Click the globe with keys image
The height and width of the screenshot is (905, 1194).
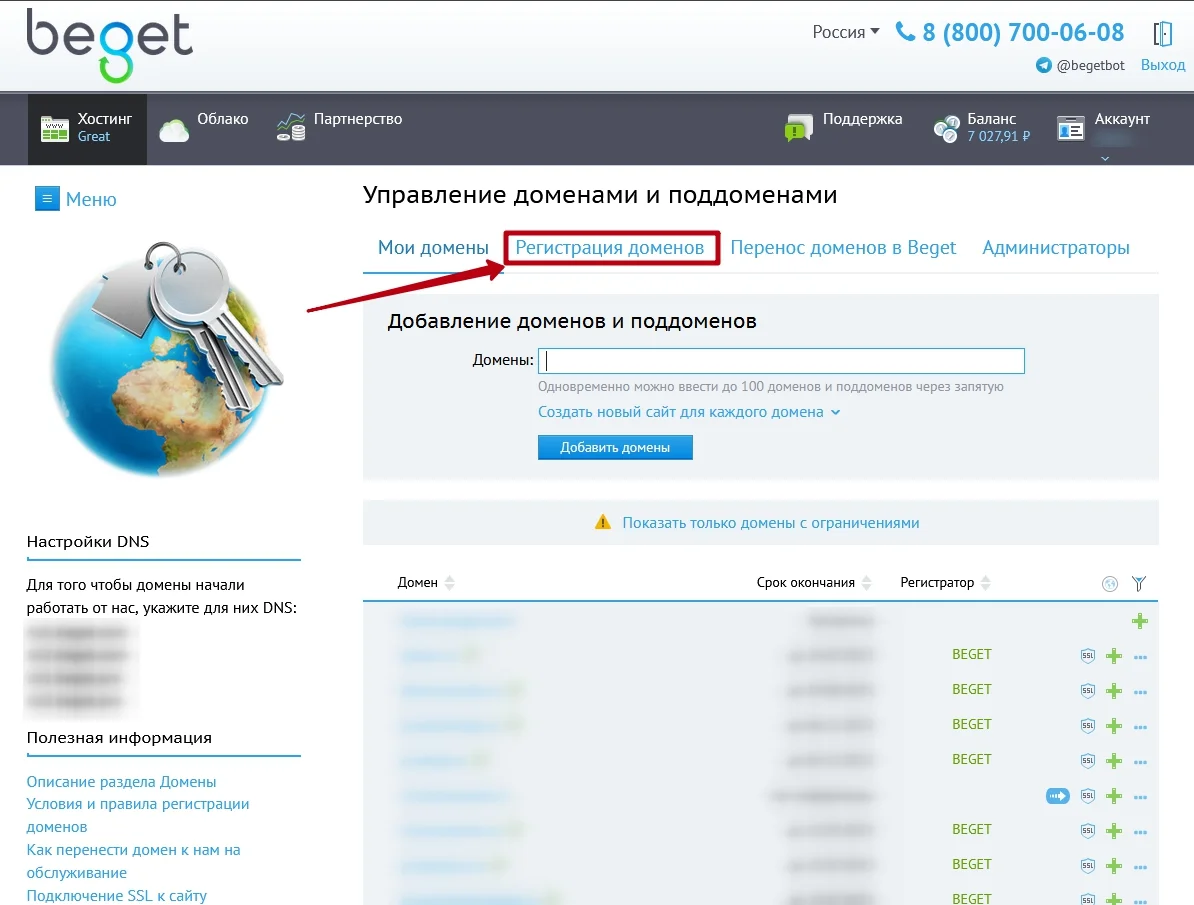165,358
